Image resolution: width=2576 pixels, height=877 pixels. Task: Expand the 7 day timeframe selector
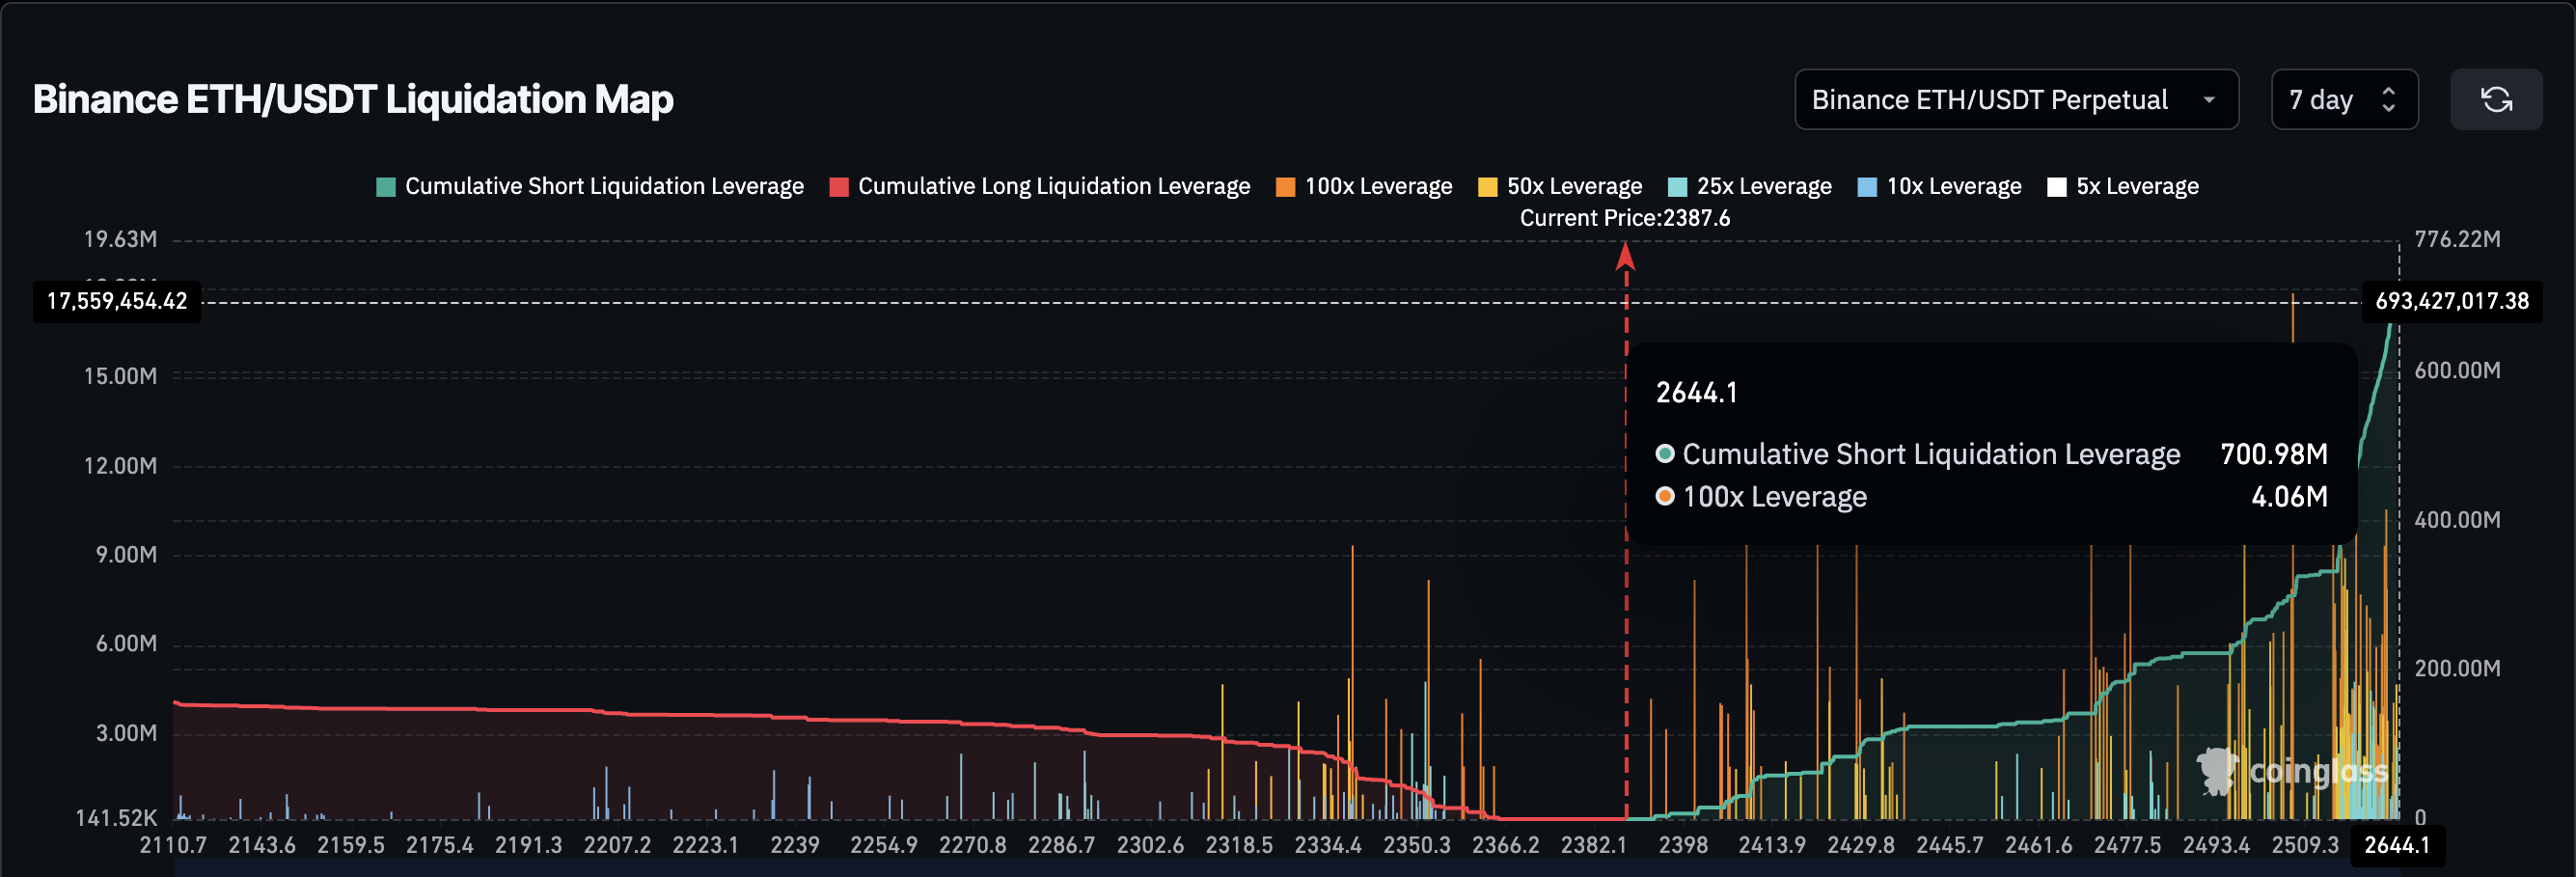(x=2343, y=100)
